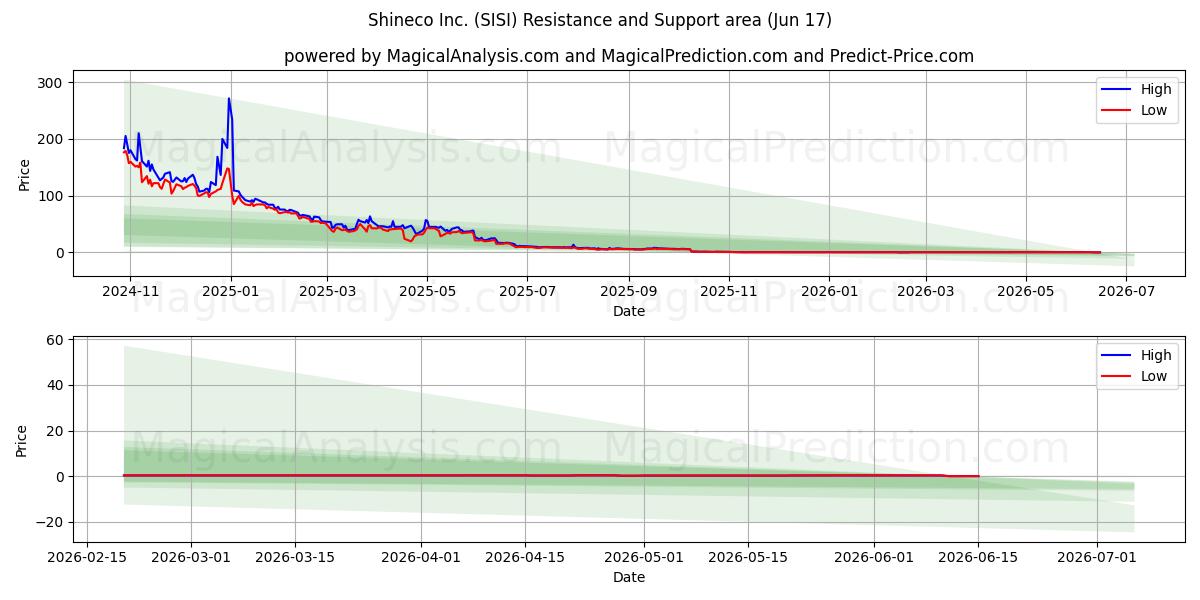Click the 2025-05 label on top x-axis
This screenshot has height=600, width=1200.
428,292
